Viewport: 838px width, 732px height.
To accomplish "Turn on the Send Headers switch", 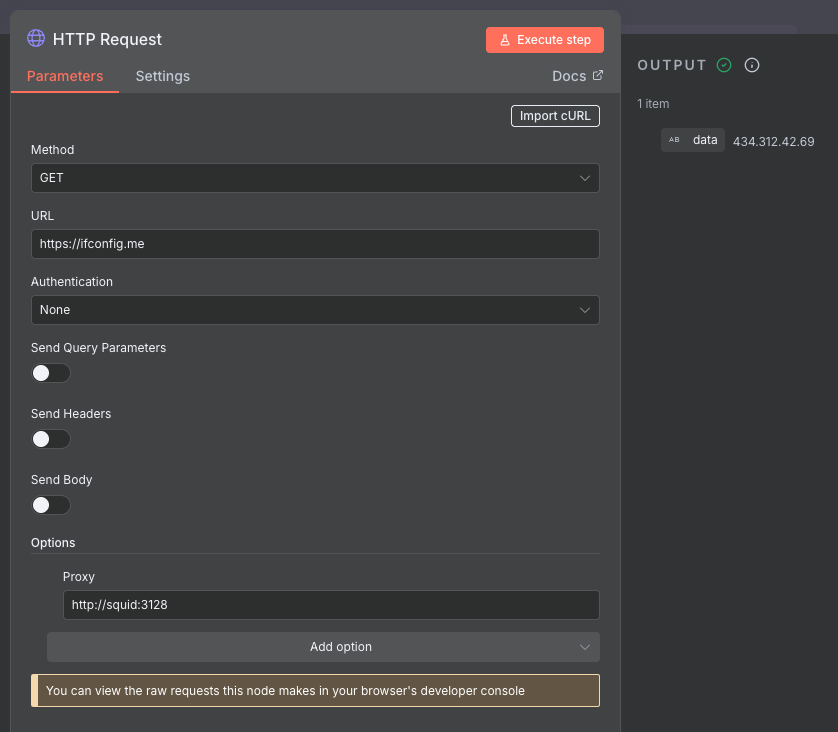I will pos(51,439).
